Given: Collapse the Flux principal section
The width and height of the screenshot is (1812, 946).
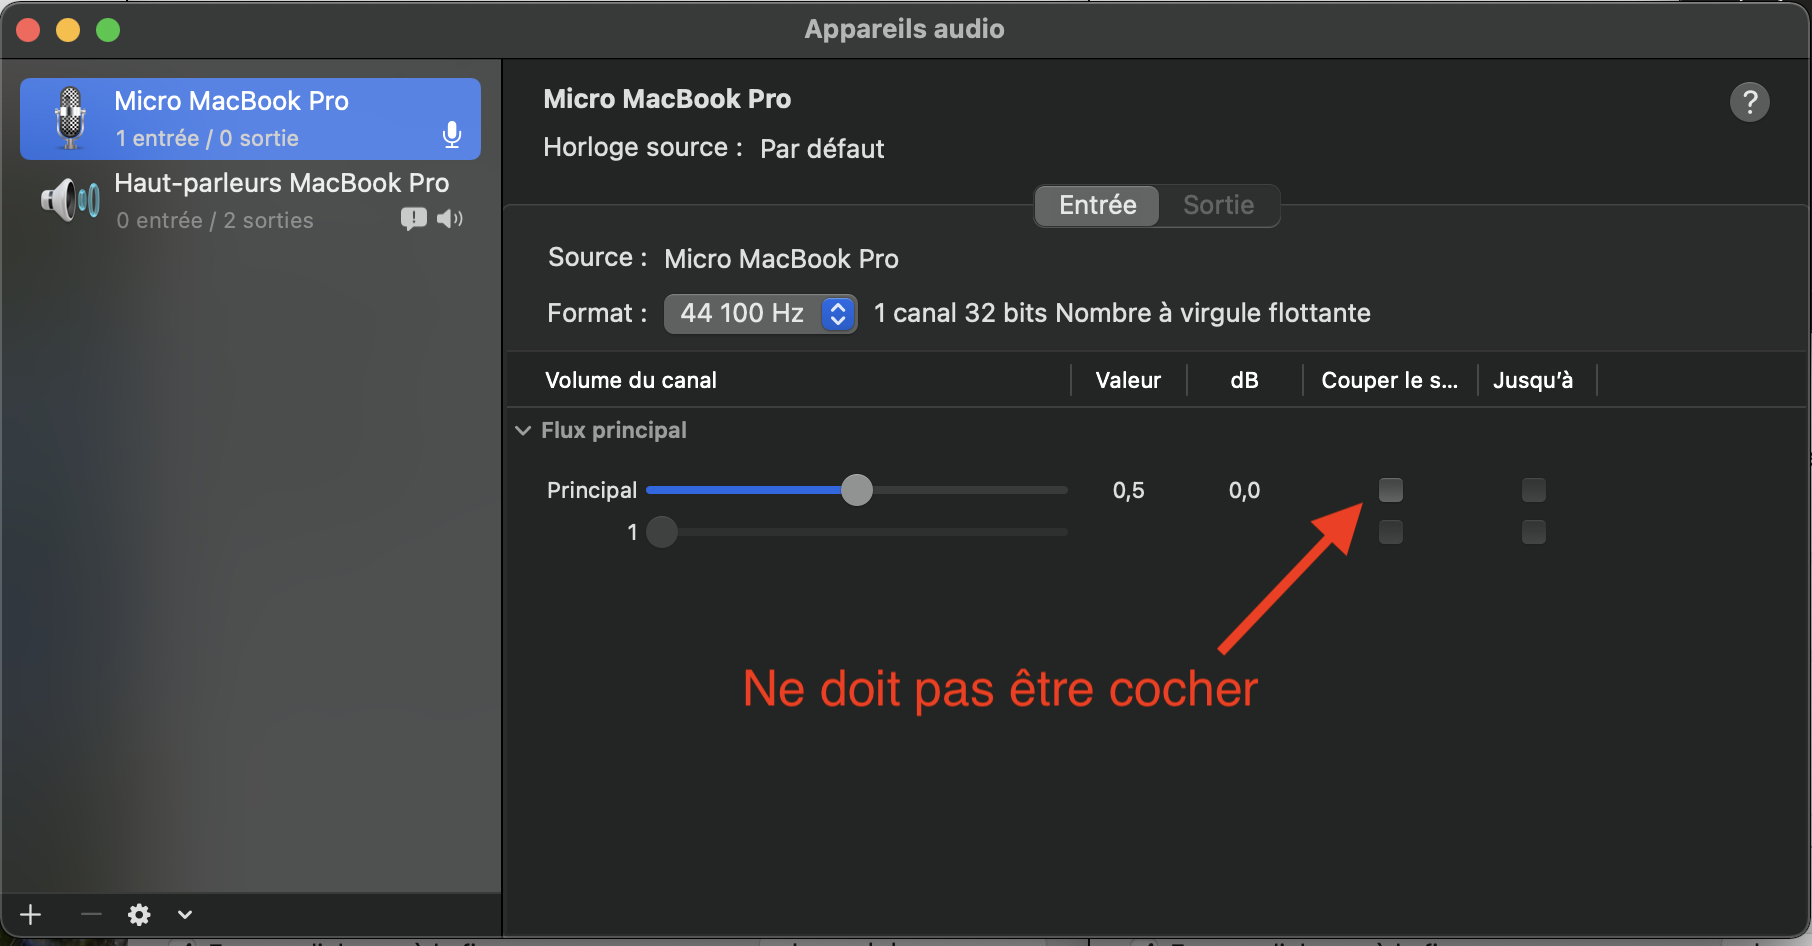Looking at the screenshot, I should pyautogui.click(x=523, y=431).
